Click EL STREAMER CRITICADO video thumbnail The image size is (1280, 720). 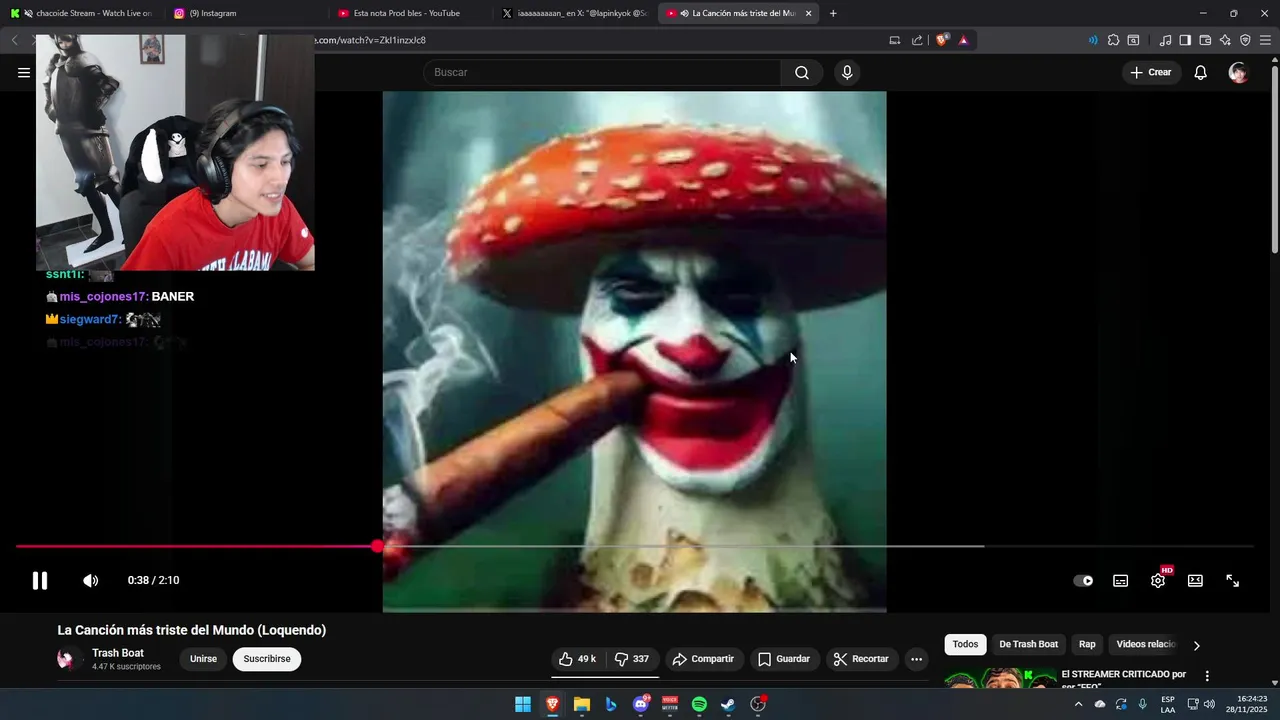point(1000,678)
